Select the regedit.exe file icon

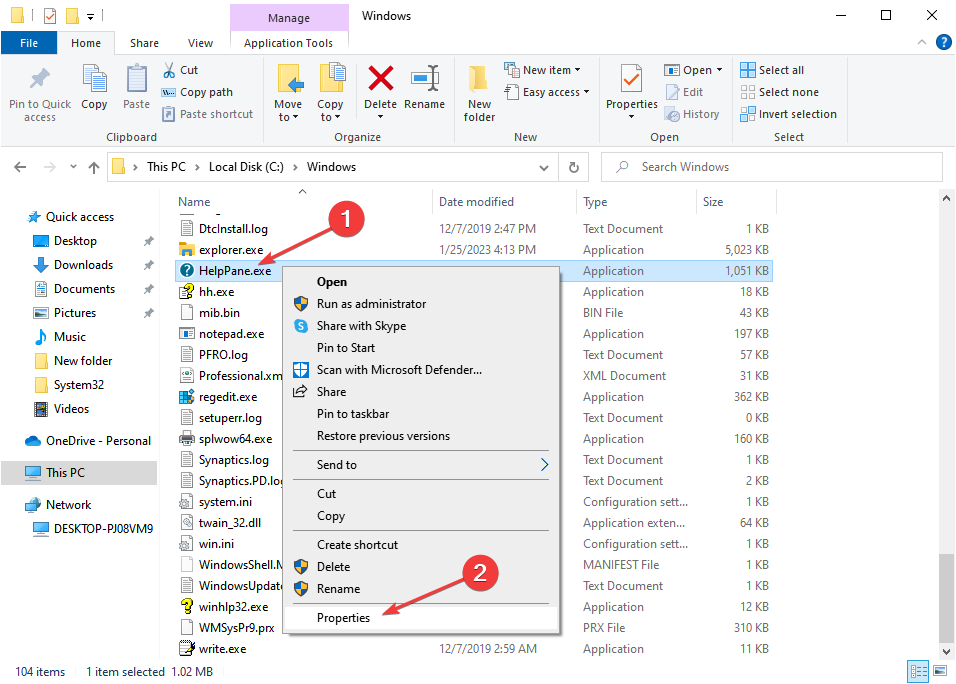pos(187,397)
